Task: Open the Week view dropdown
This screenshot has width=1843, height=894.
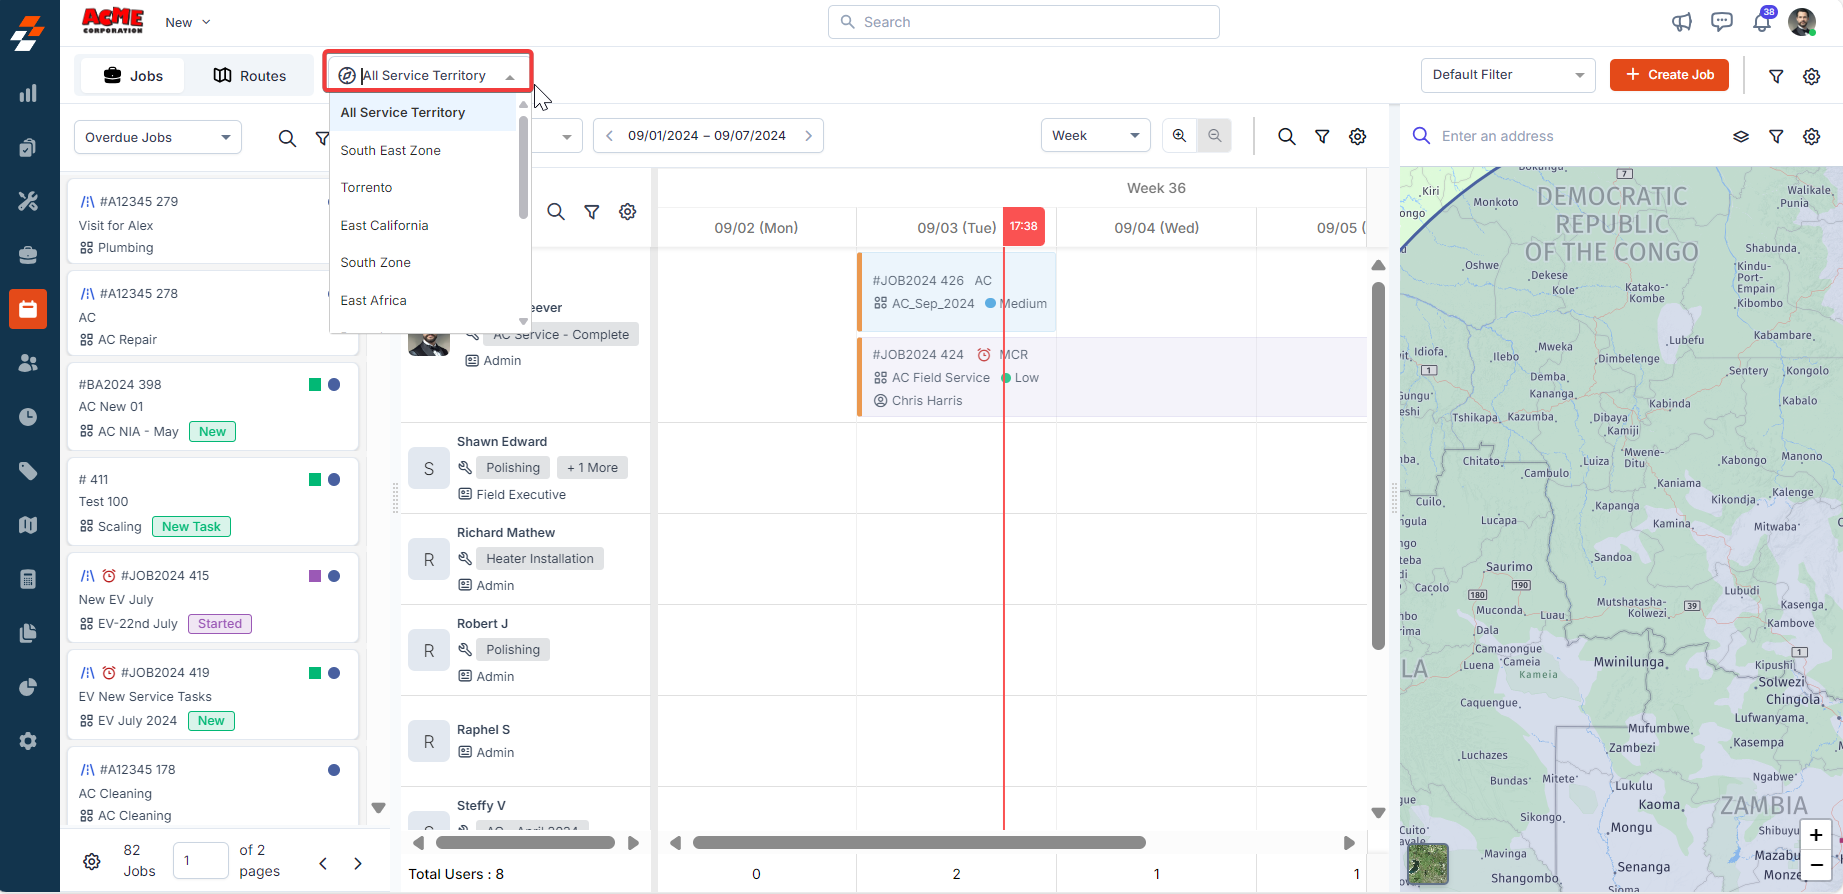Action: pos(1095,136)
